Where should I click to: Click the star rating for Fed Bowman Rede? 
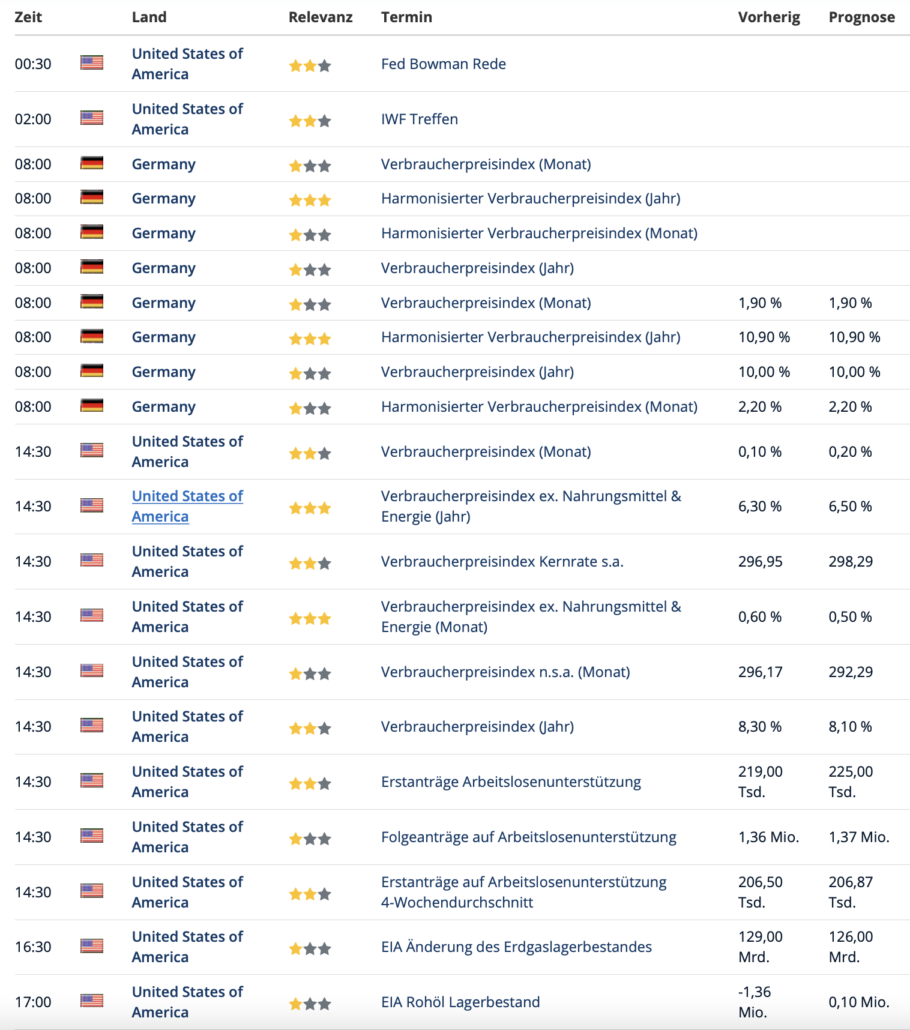309,66
